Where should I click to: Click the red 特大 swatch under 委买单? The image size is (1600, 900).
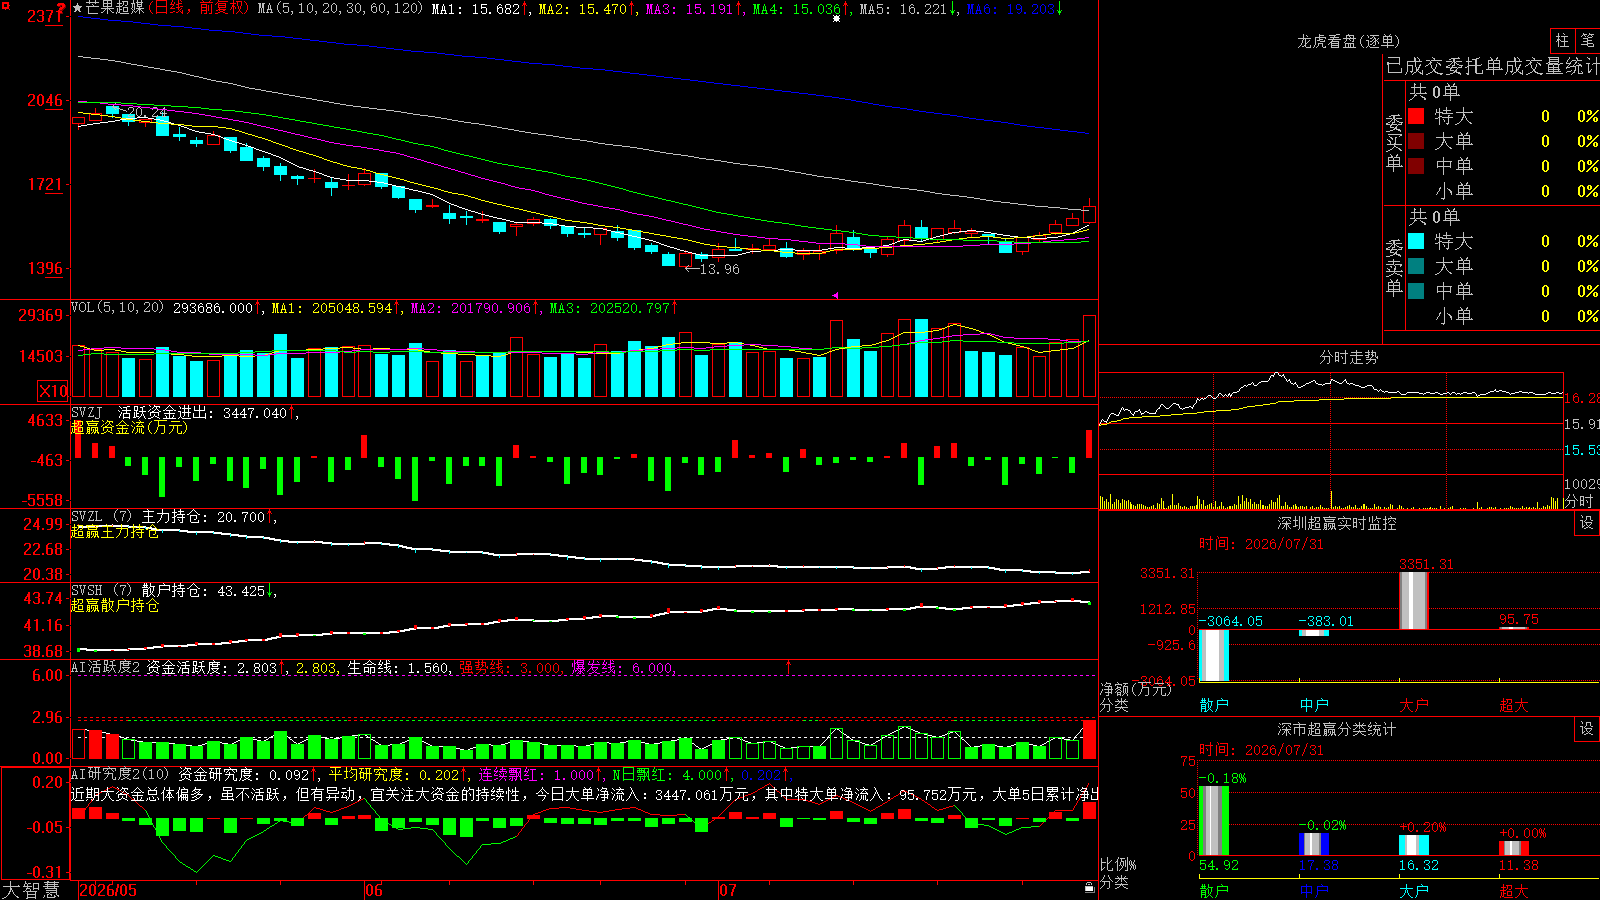1416,116
